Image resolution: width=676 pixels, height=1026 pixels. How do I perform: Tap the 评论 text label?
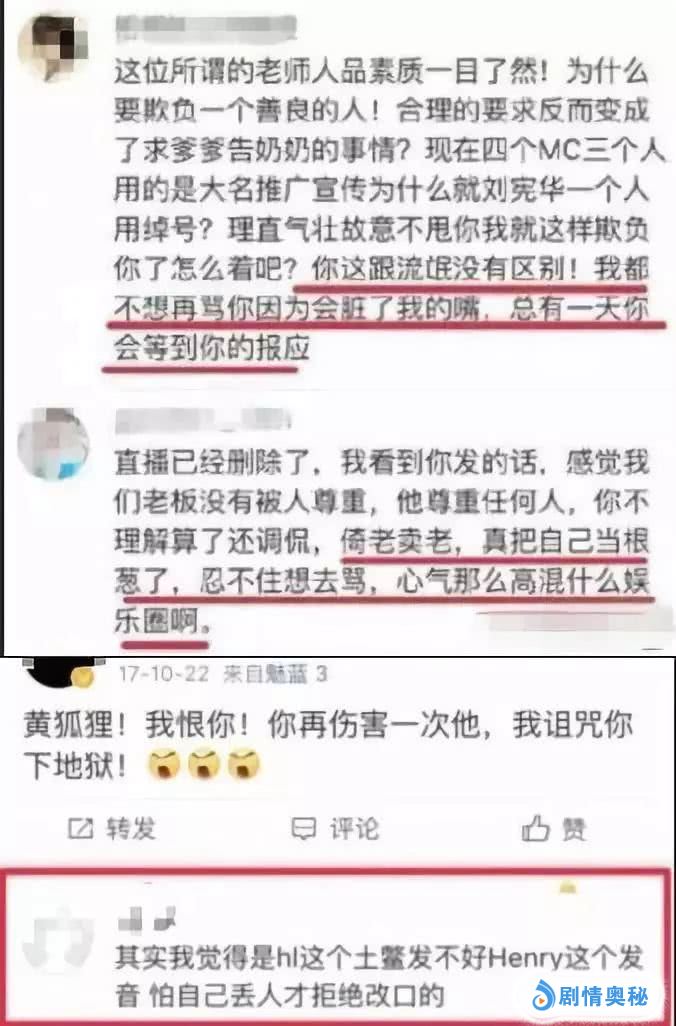click(x=354, y=828)
